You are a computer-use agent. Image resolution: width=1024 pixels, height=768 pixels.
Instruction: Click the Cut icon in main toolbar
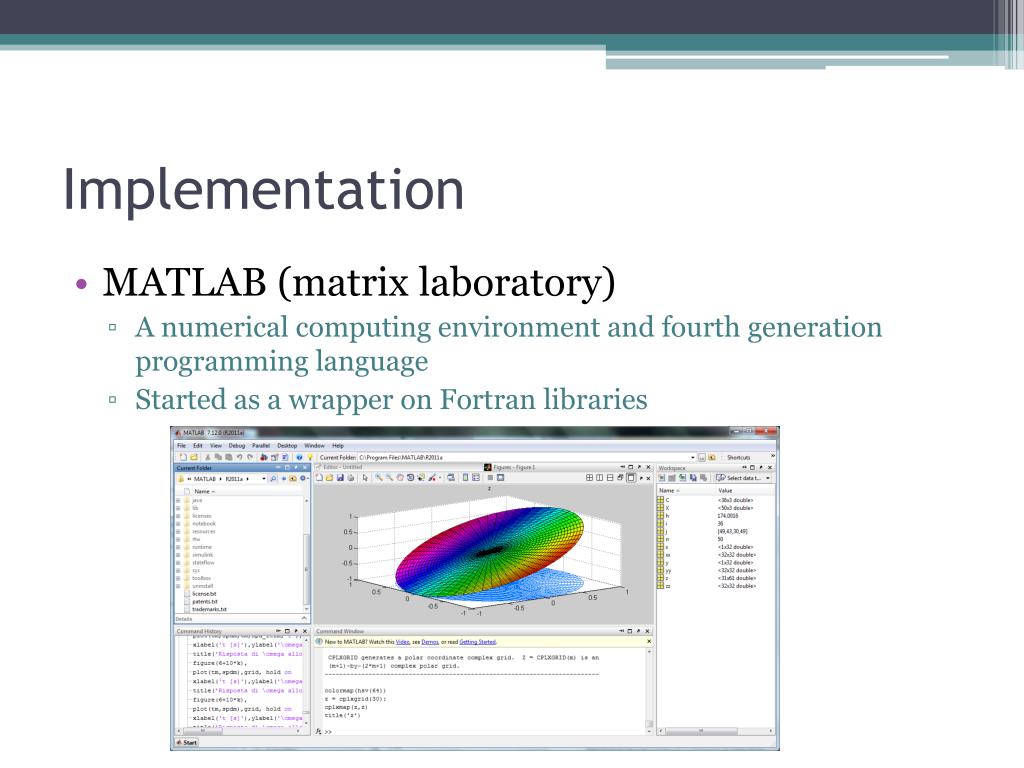pyautogui.click(x=208, y=457)
